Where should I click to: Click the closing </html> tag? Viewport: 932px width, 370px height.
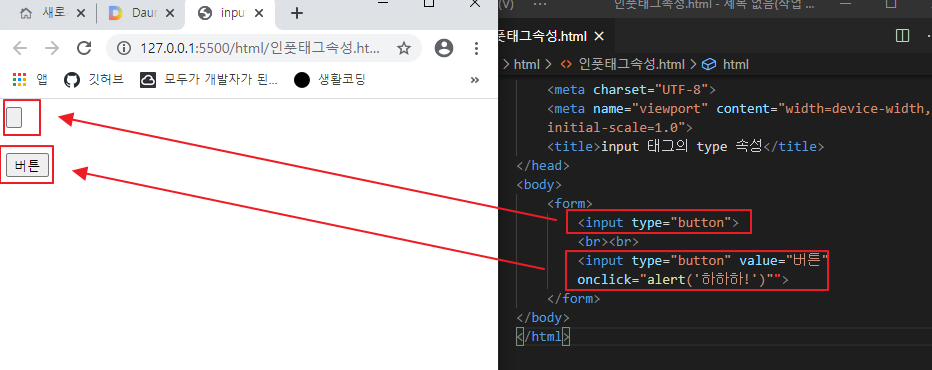[x=543, y=337]
